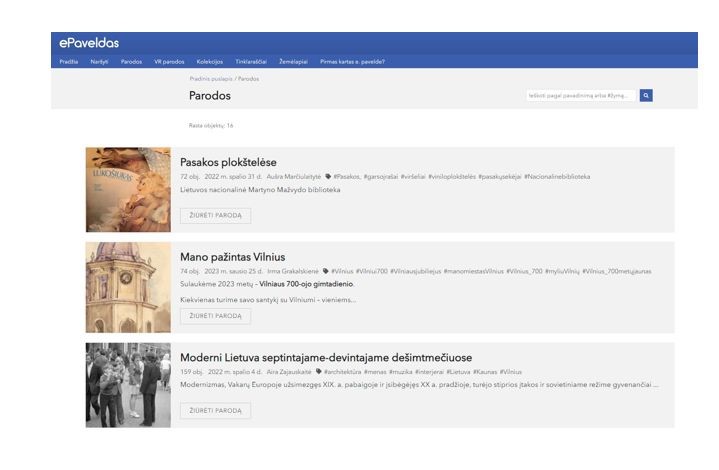Image resolution: width=719 pixels, height=470 pixels.
Task: Click the ePaveldas logo
Action: [89, 43]
